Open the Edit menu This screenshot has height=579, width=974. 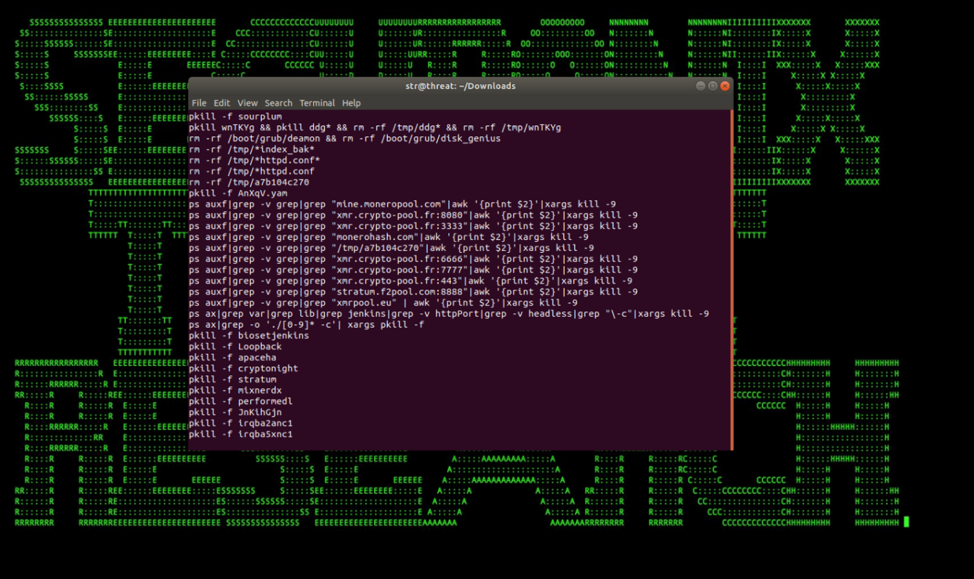(221, 103)
